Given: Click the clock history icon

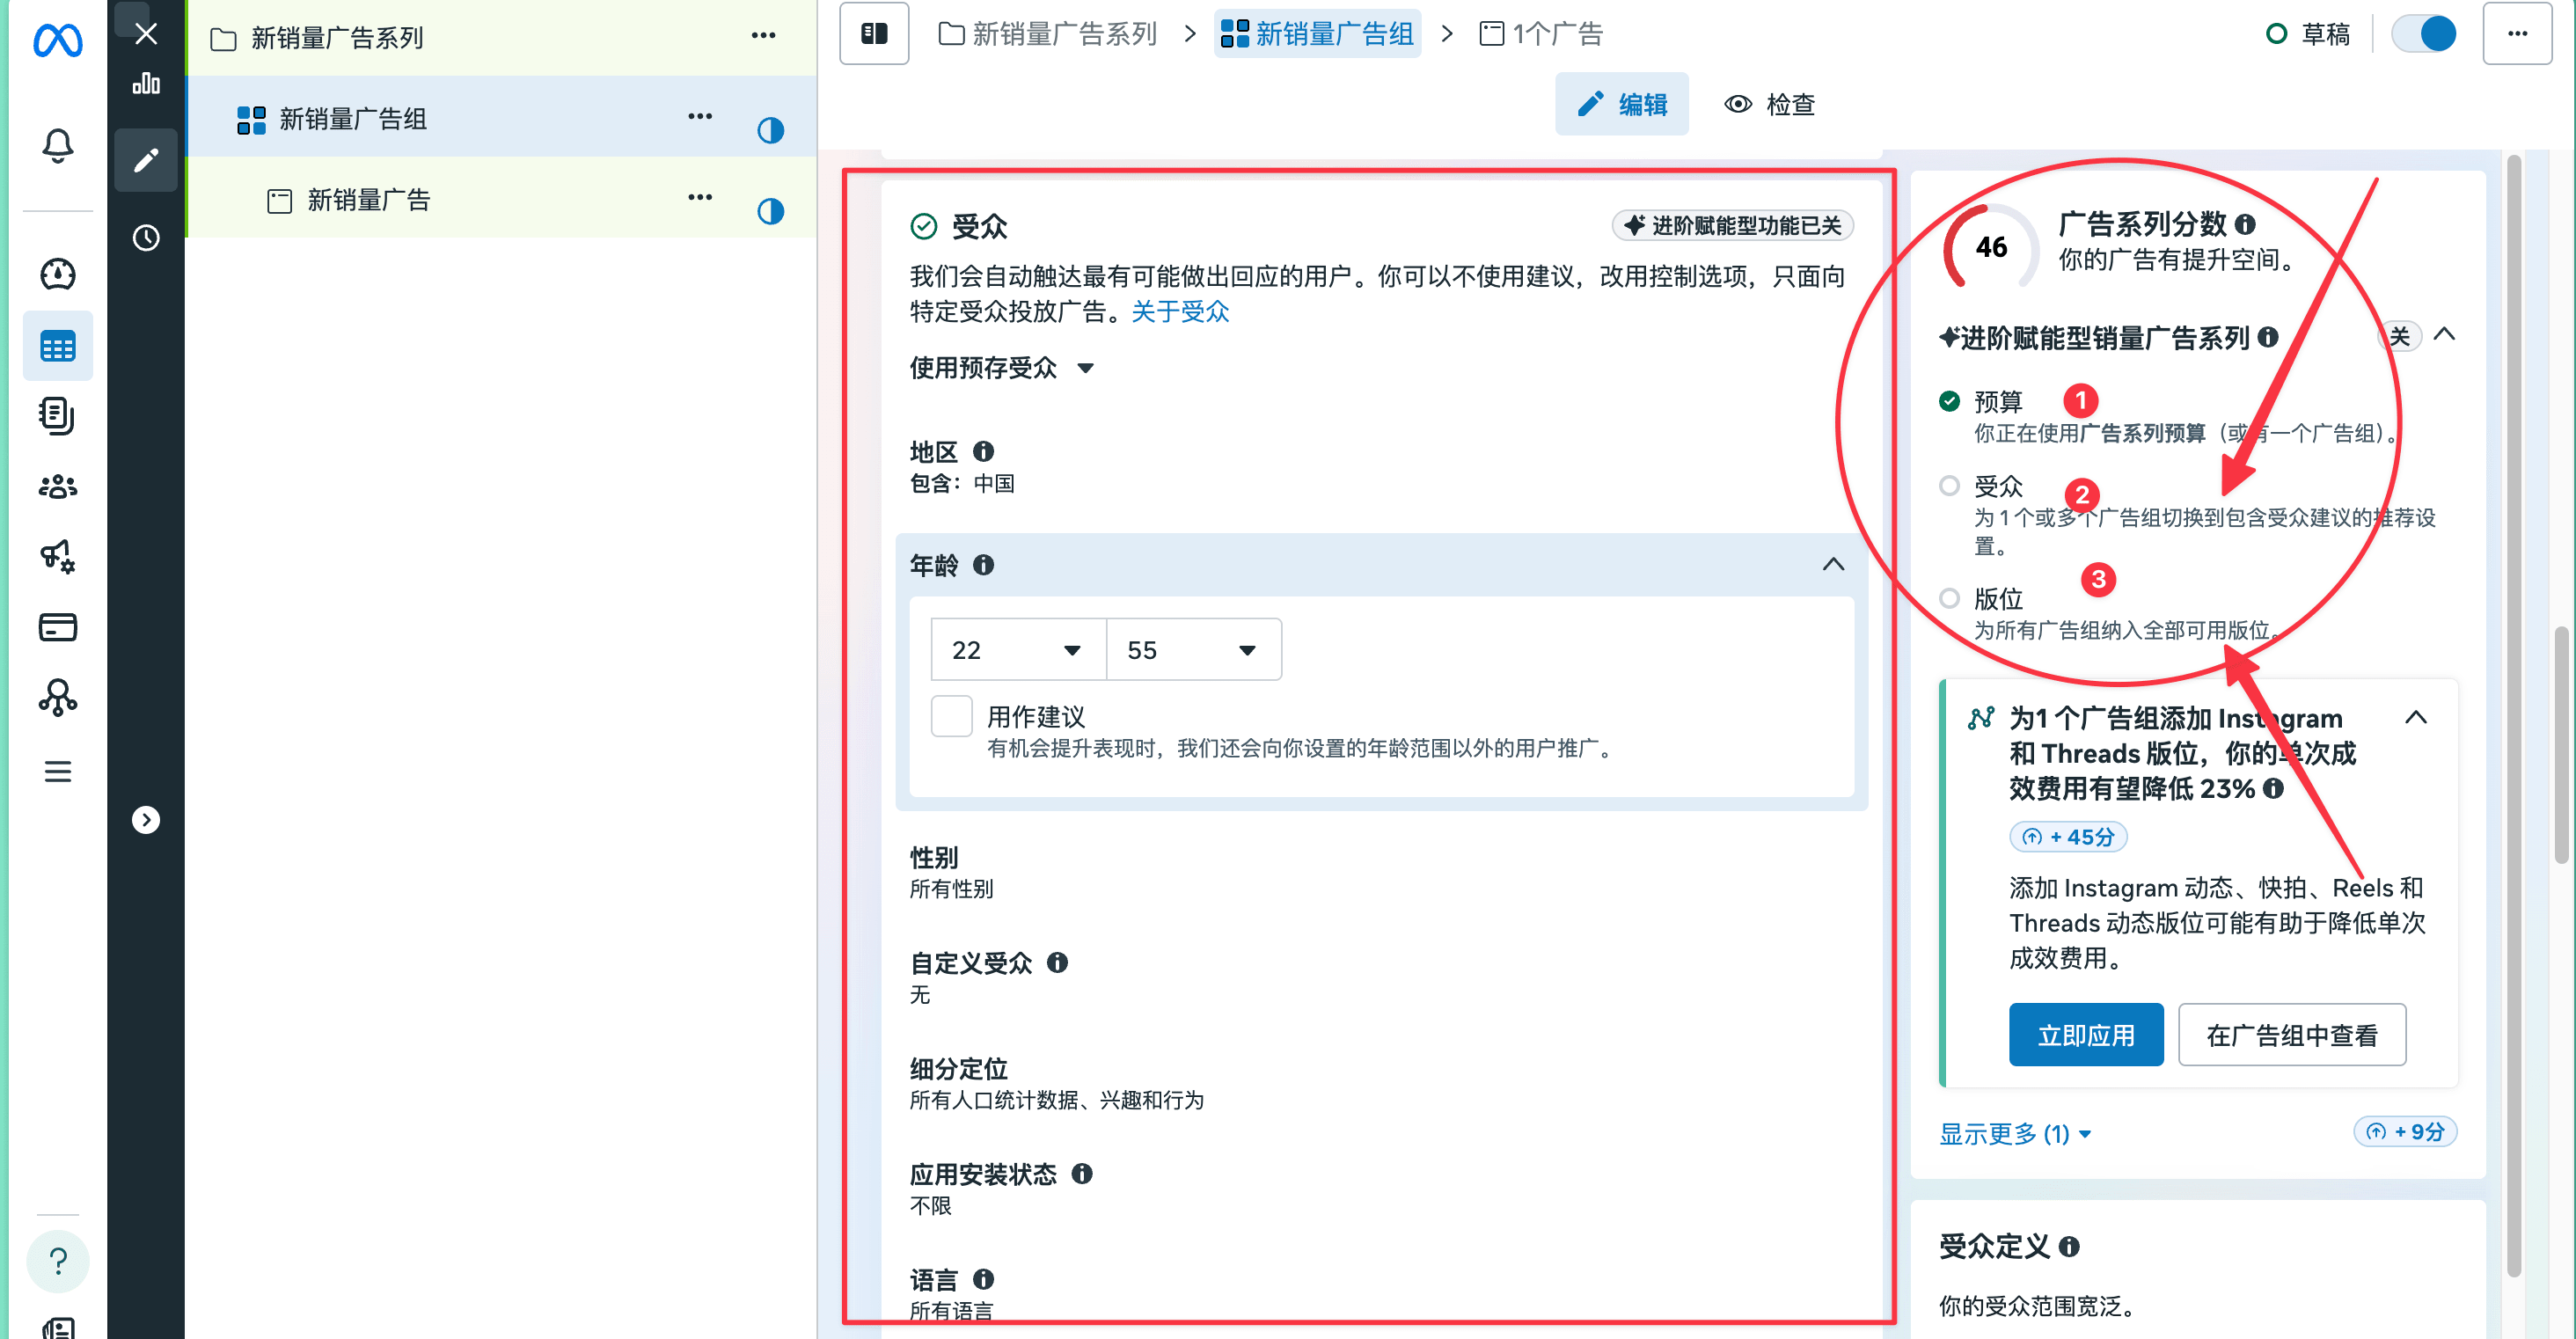Looking at the screenshot, I should click(x=146, y=238).
